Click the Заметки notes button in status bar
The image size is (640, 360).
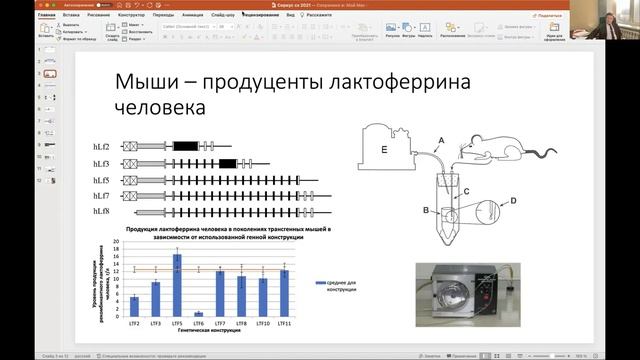430,356
